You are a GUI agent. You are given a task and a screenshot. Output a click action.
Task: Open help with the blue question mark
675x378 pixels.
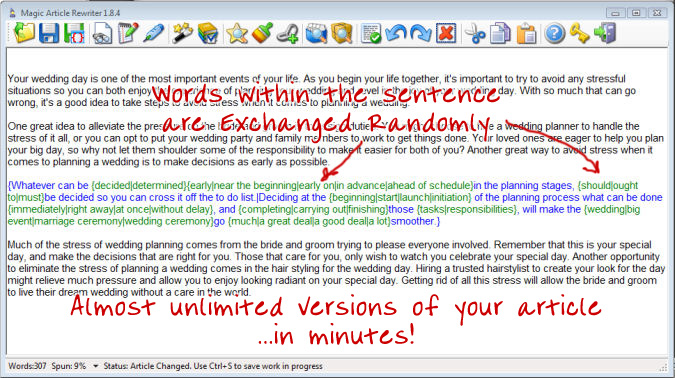pyautogui.click(x=554, y=33)
